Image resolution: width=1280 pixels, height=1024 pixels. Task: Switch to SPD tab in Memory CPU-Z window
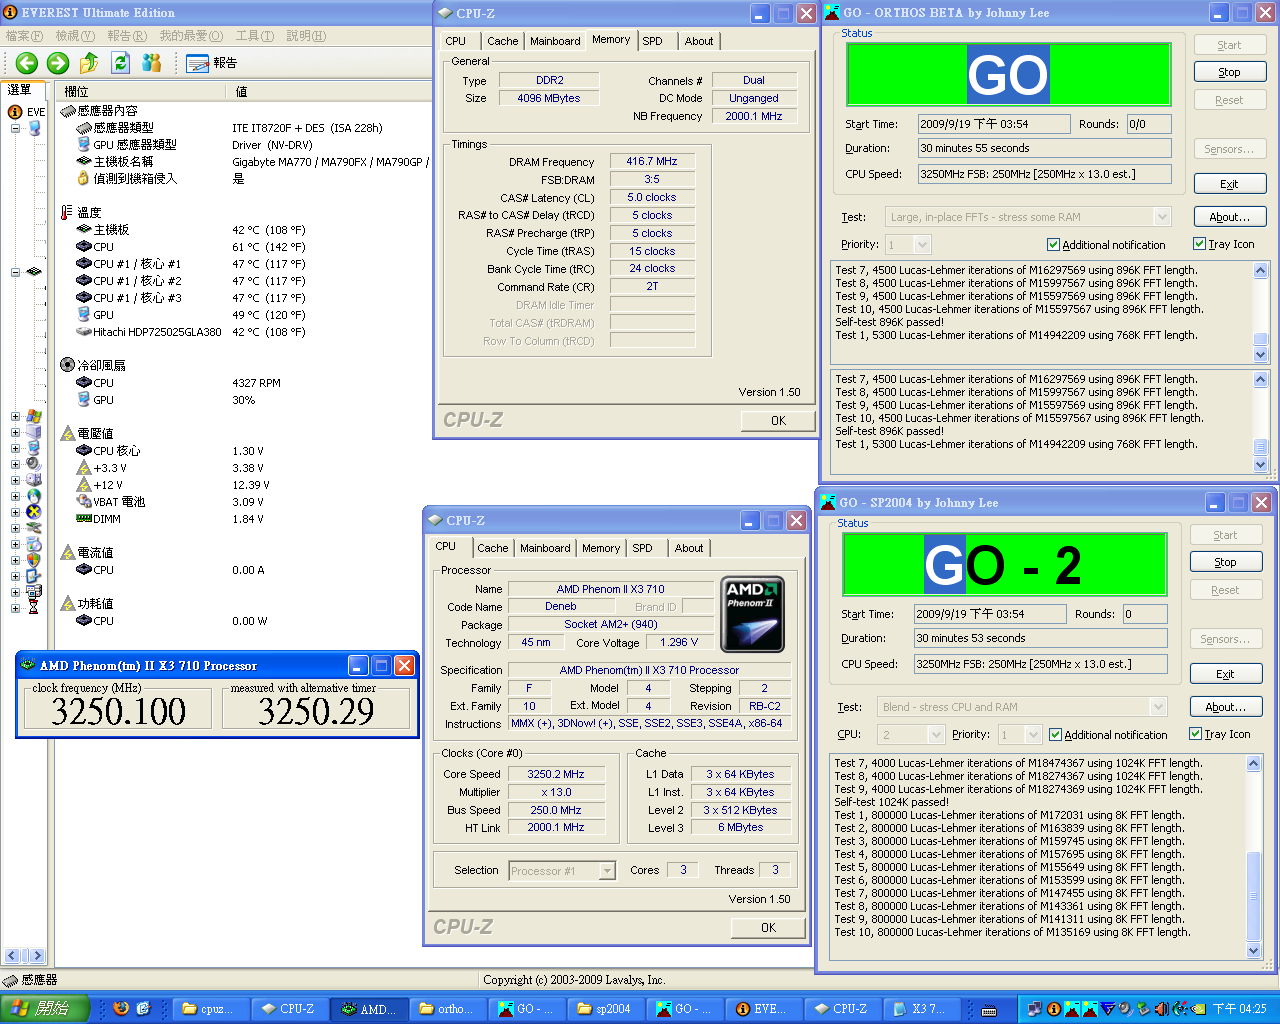[653, 41]
